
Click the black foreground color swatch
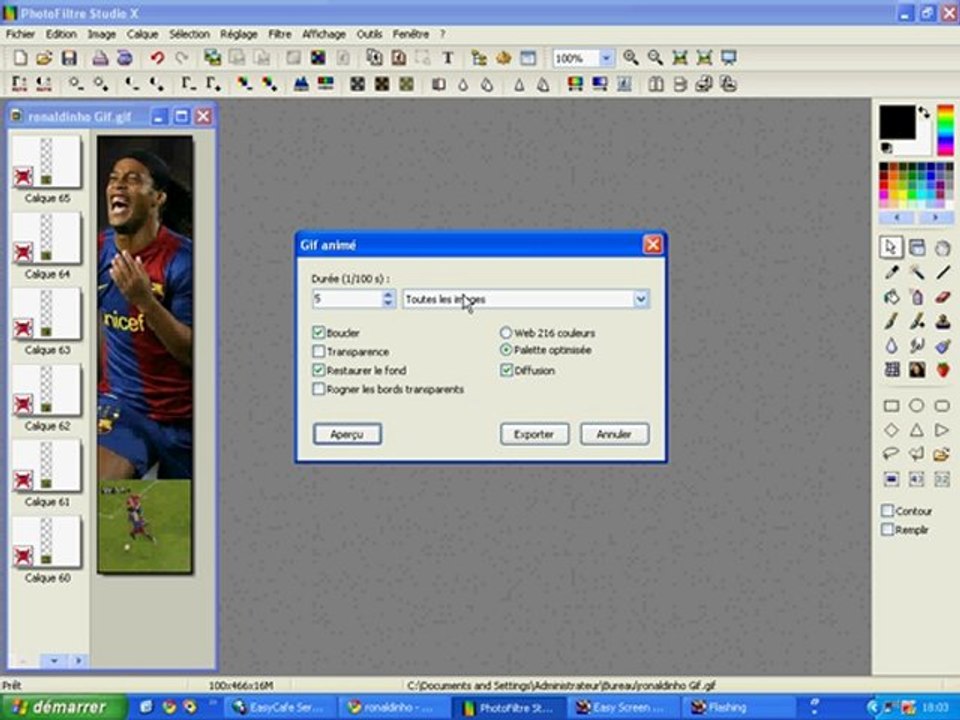tap(897, 122)
